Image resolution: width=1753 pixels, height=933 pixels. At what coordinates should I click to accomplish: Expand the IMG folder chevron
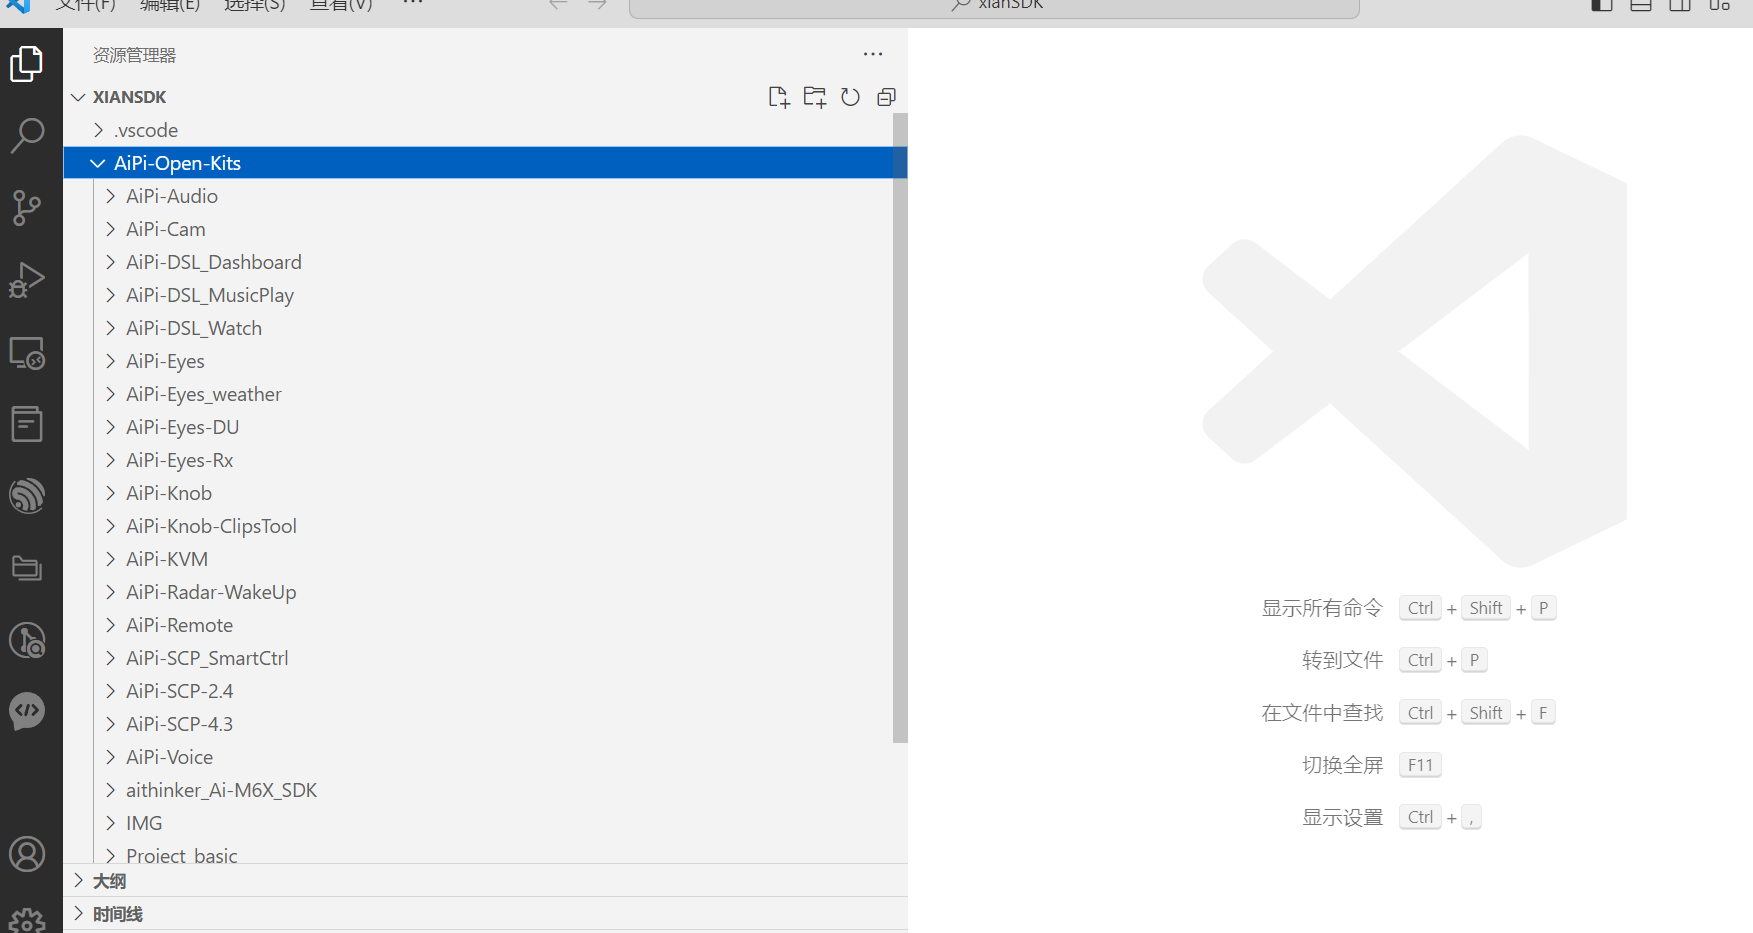point(110,823)
